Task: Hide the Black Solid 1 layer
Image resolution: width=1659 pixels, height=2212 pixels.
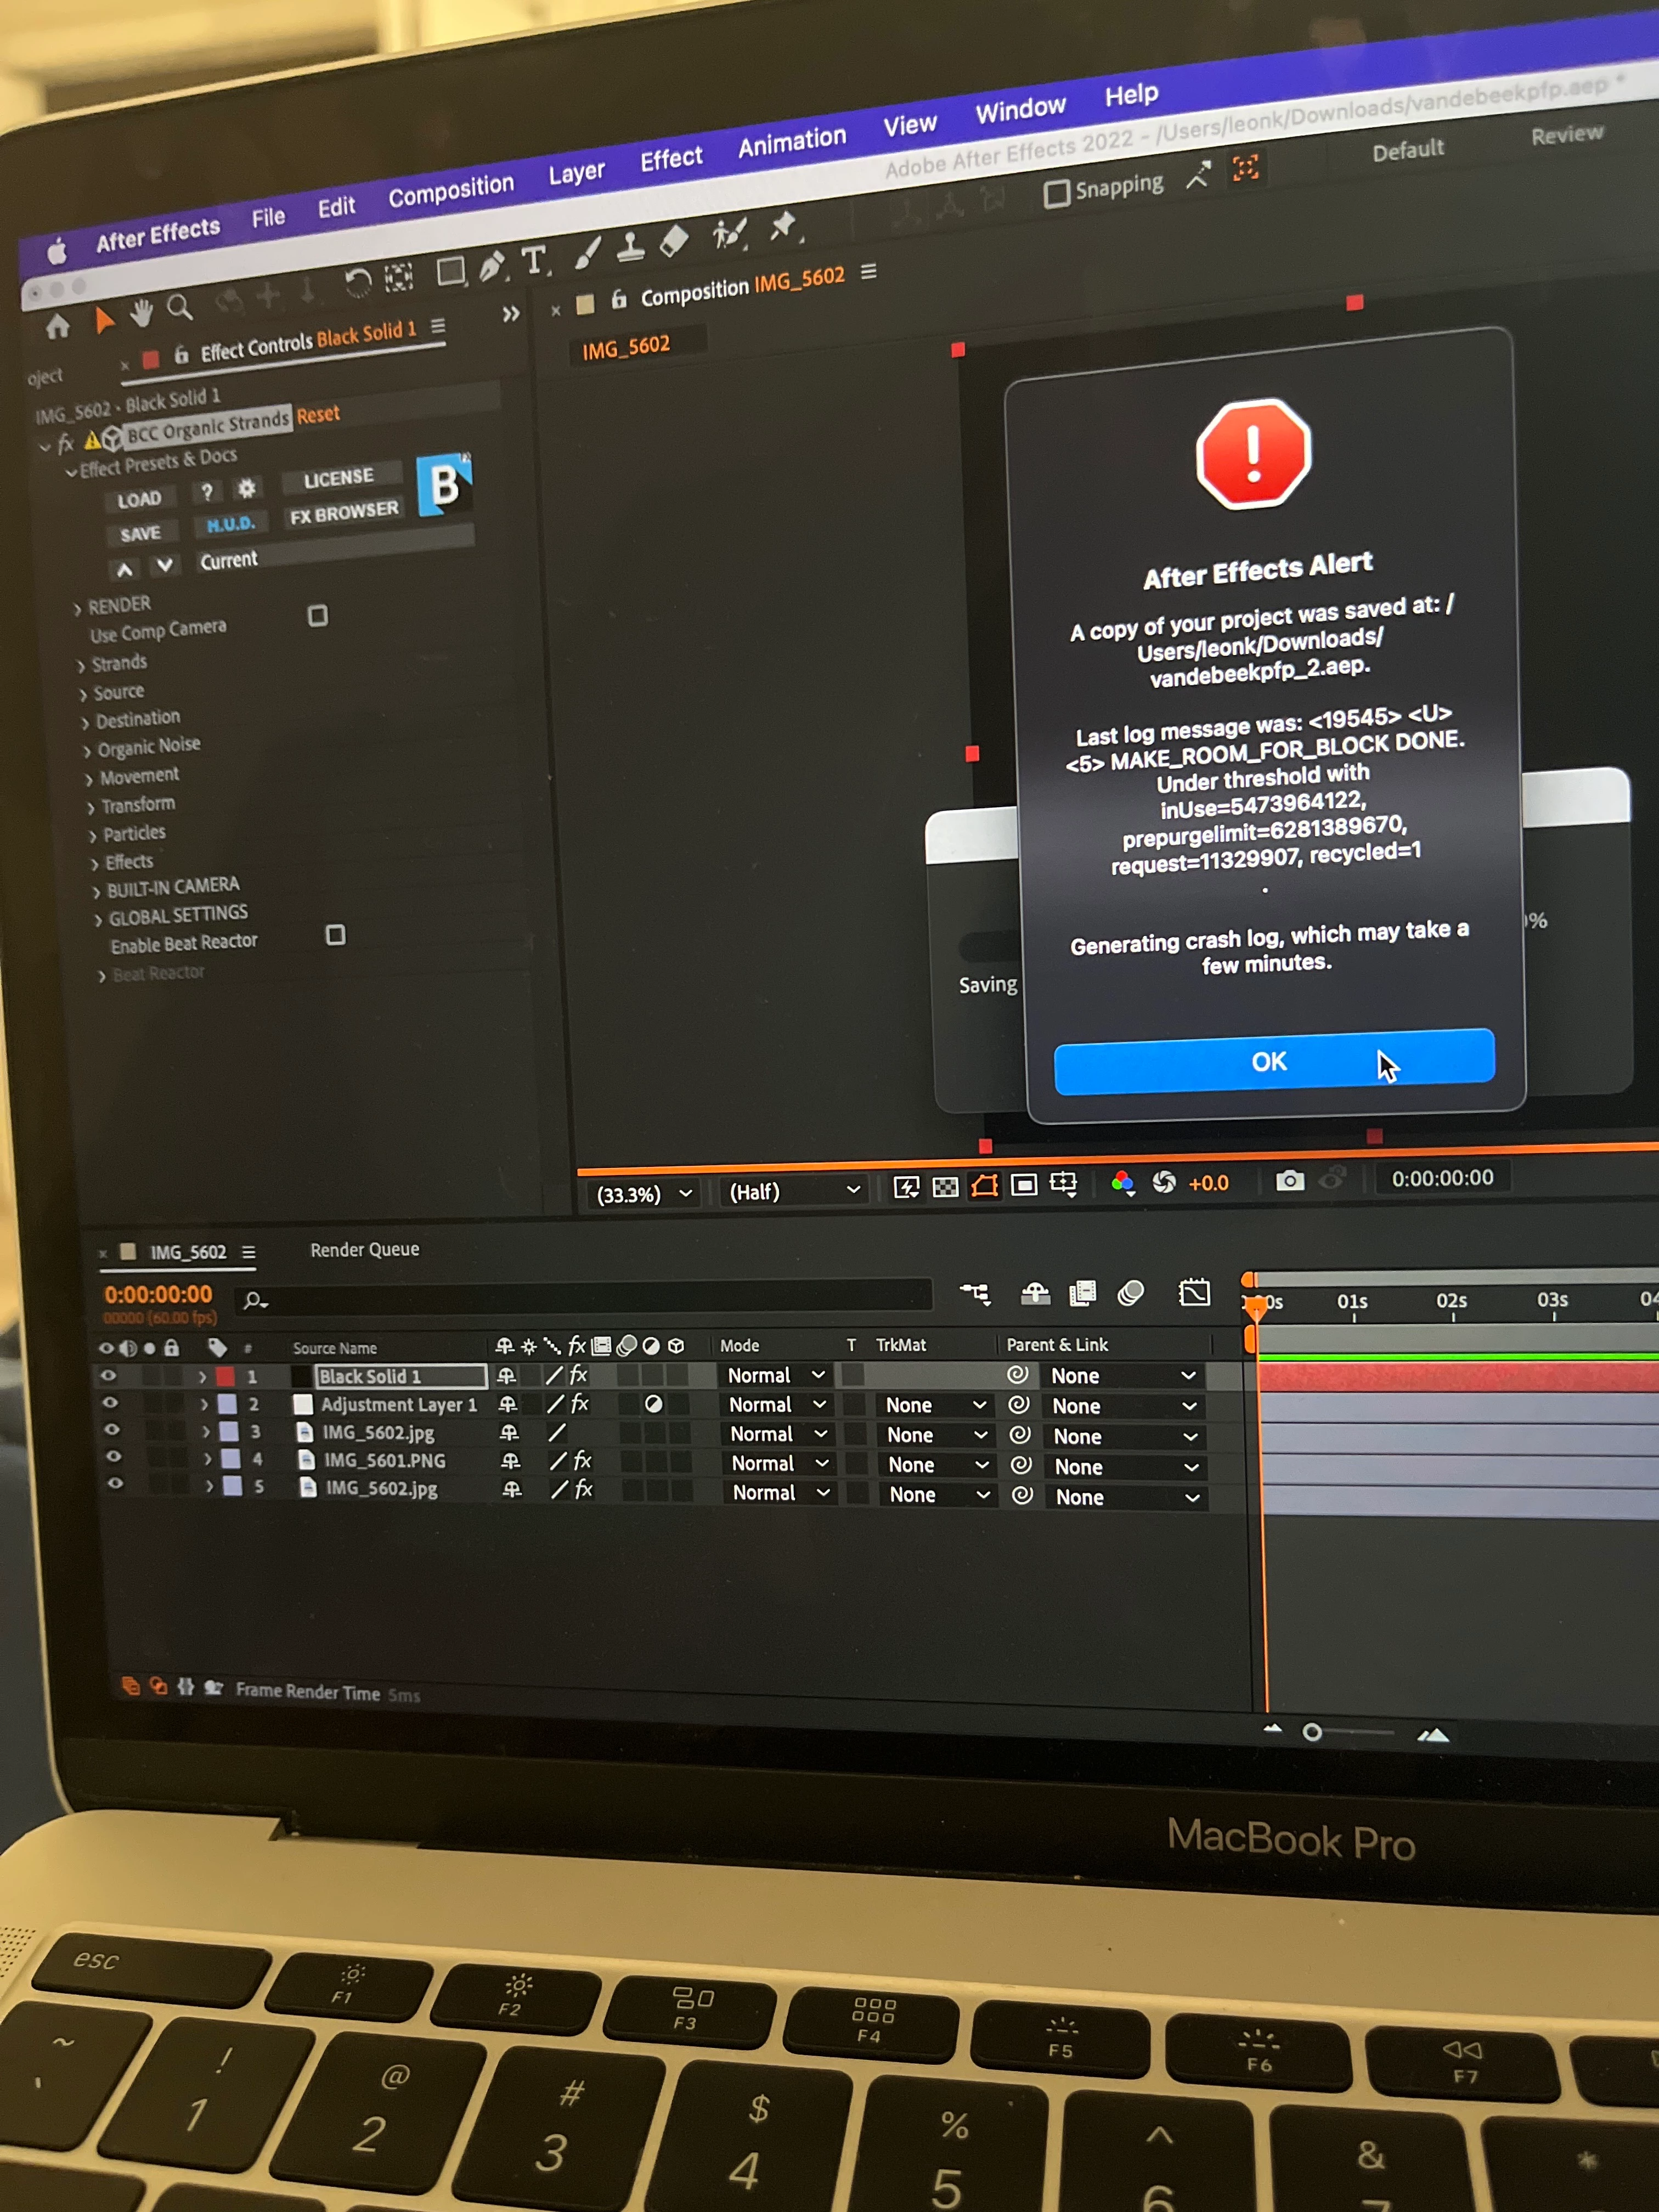Action: (108, 1375)
